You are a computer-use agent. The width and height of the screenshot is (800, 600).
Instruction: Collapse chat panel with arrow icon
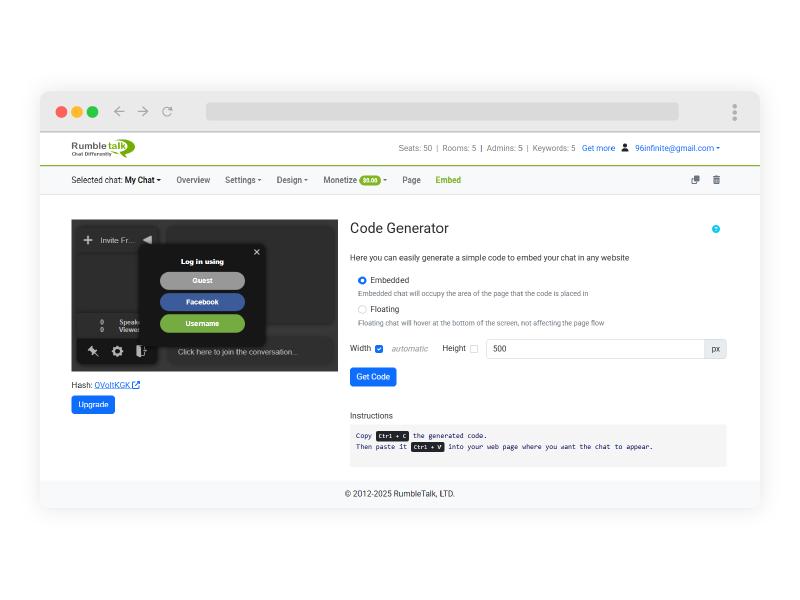coord(148,239)
